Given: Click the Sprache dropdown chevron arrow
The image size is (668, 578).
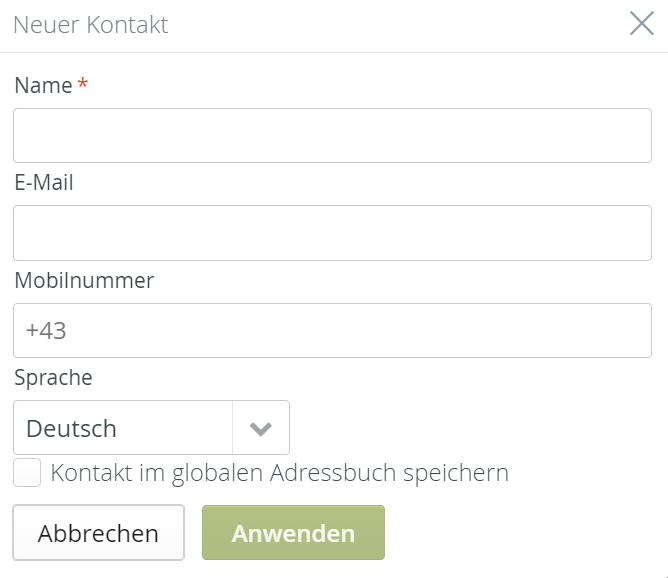Looking at the screenshot, I should click(261, 429).
